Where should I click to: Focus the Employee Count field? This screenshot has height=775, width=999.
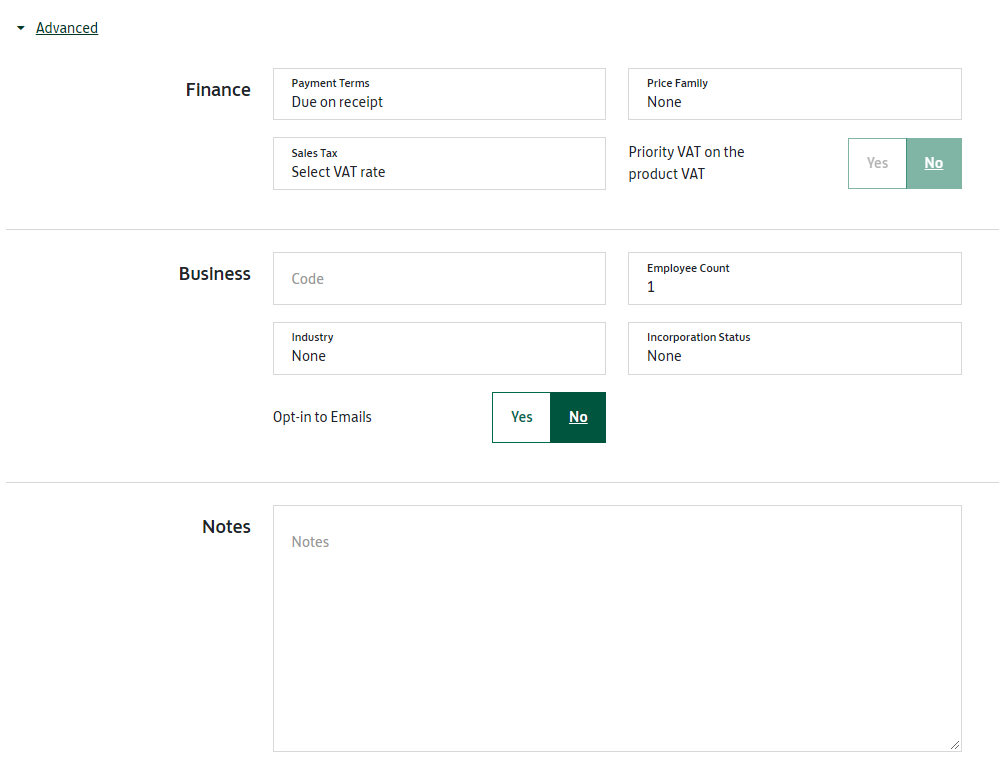click(x=794, y=279)
